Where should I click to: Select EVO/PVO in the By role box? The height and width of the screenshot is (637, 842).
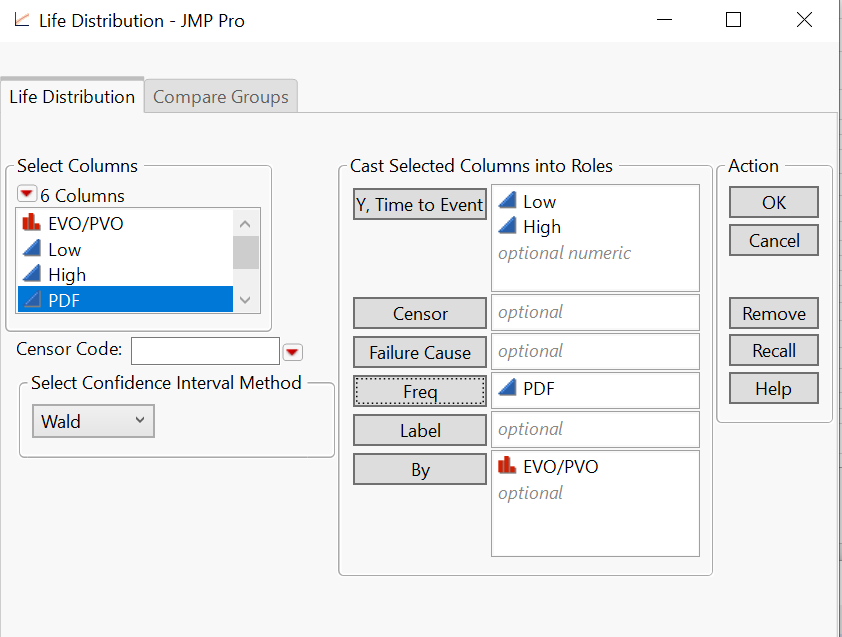[x=560, y=467]
